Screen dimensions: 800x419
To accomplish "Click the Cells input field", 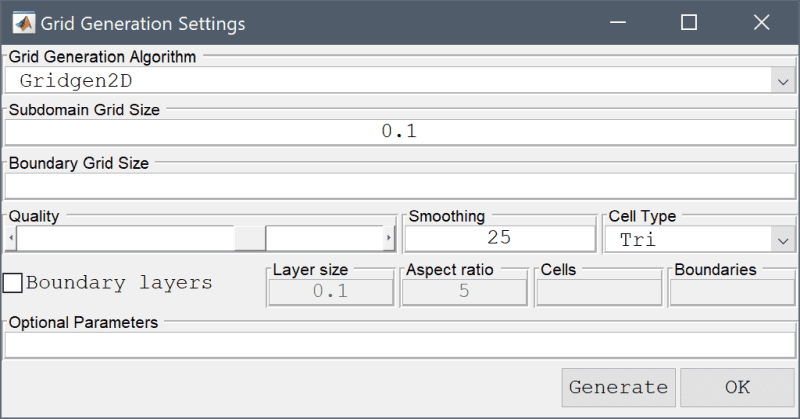I will 598,292.
